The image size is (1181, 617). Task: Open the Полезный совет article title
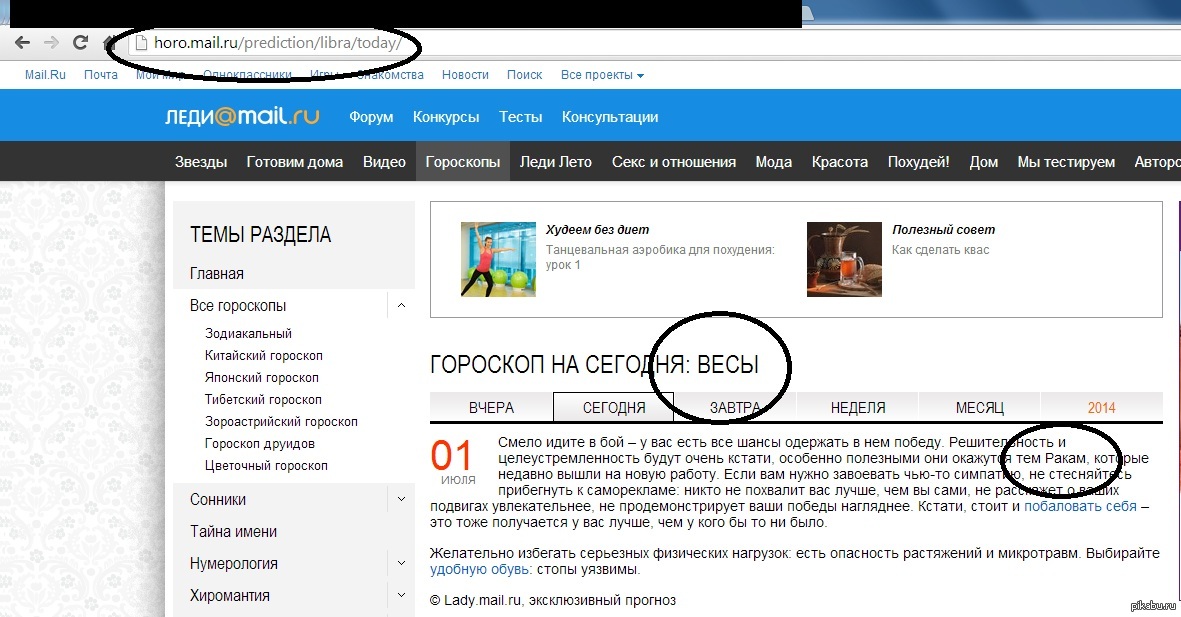tap(944, 230)
